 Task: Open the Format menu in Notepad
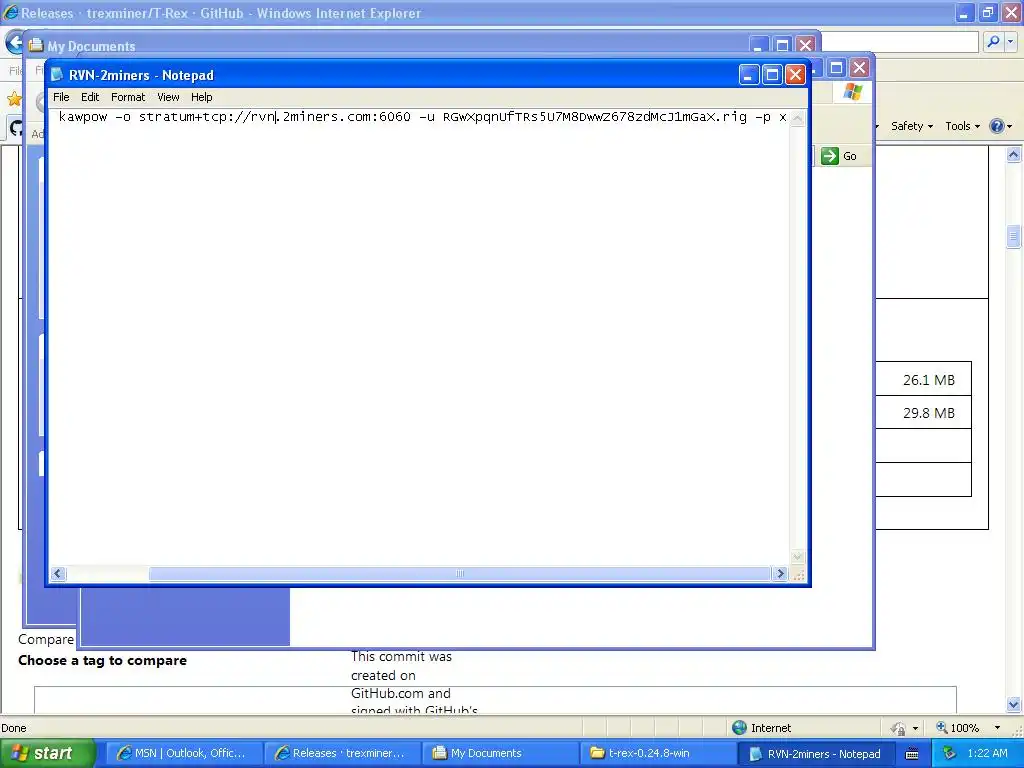[x=127, y=97]
